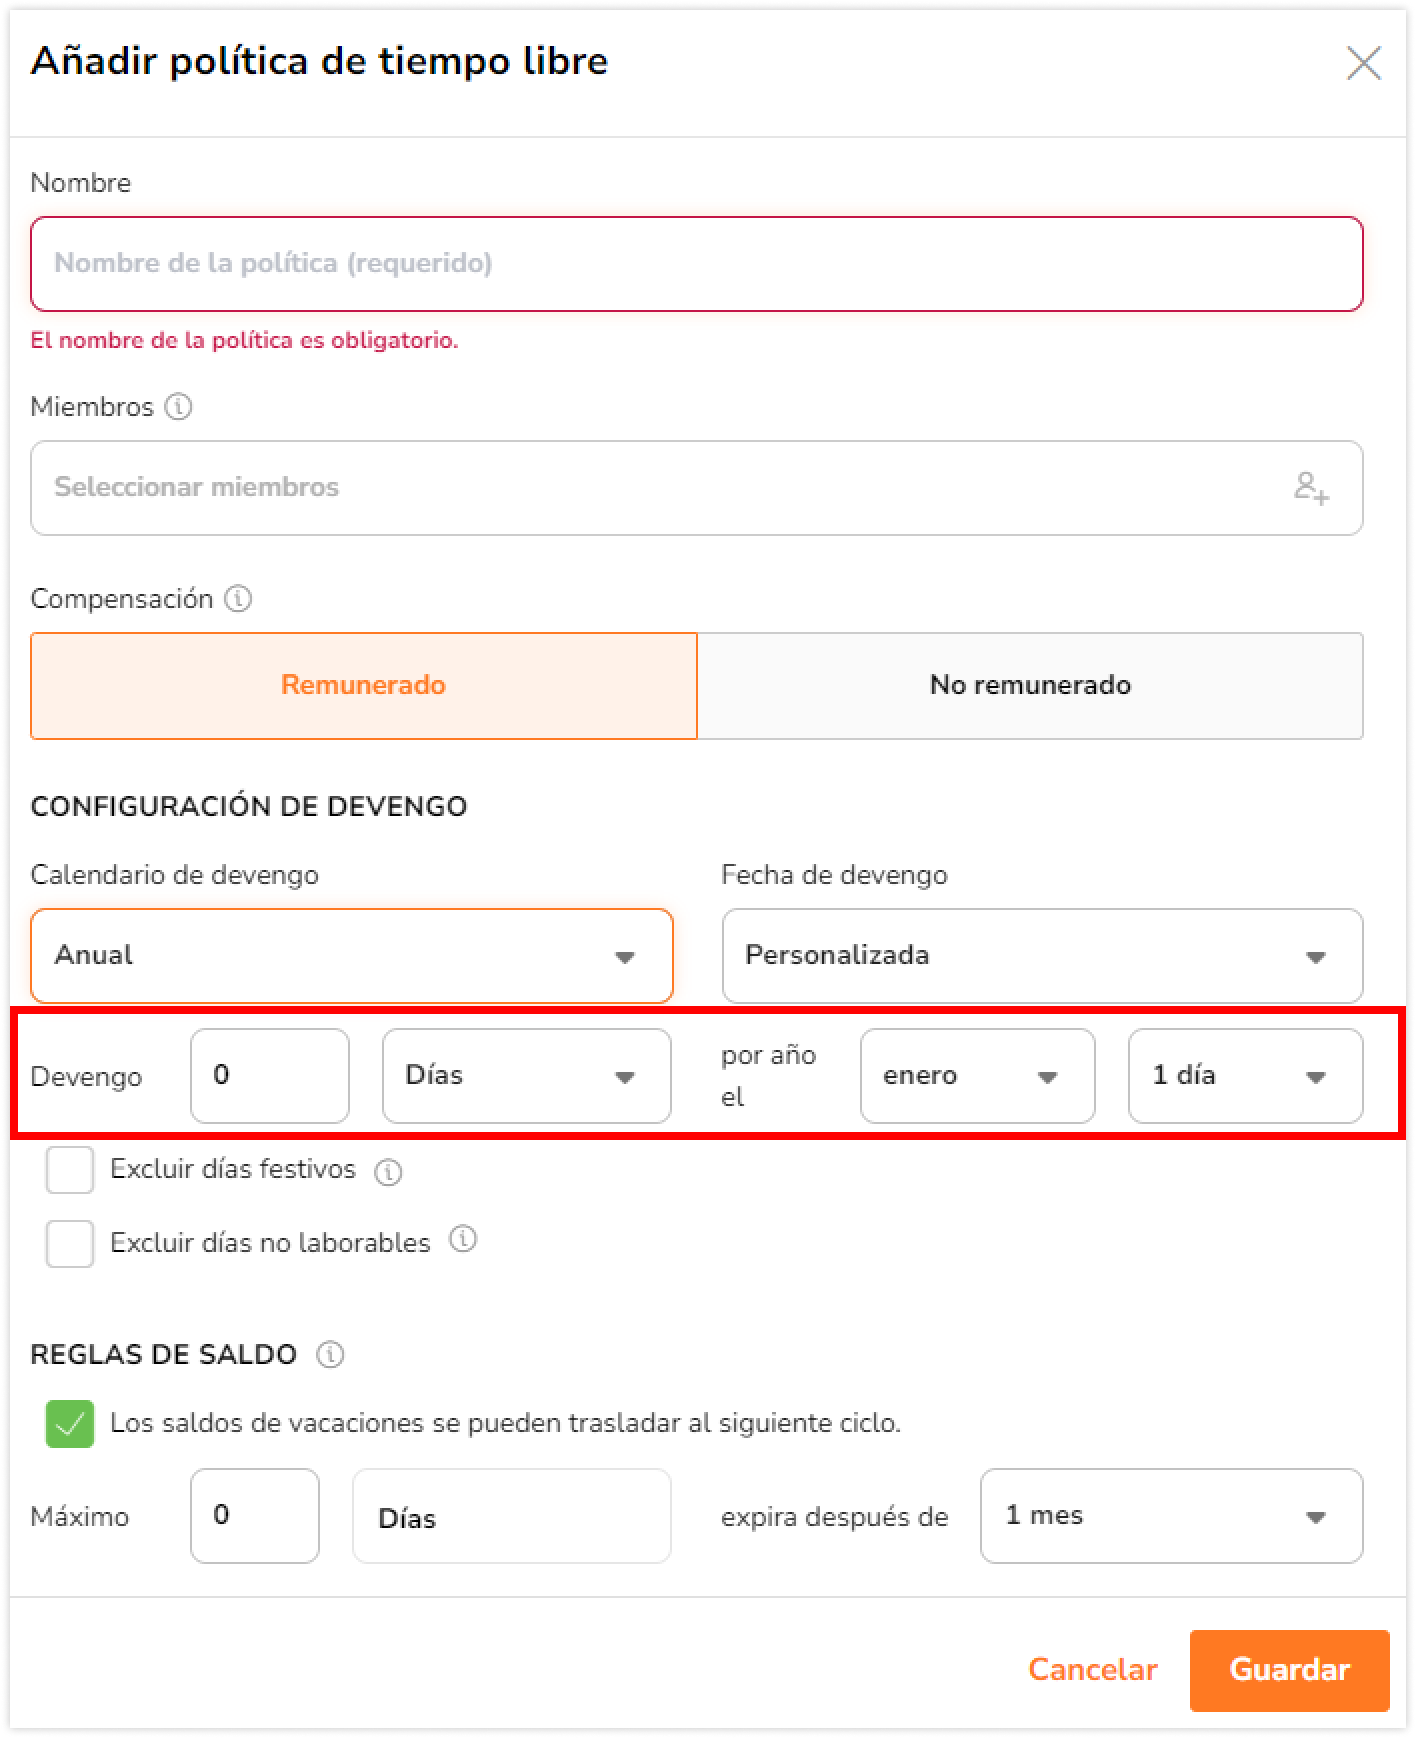The height and width of the screenshot is (1738, 1416).
Task: Close the dialog with the X icon
Action: click(1363, 63)
